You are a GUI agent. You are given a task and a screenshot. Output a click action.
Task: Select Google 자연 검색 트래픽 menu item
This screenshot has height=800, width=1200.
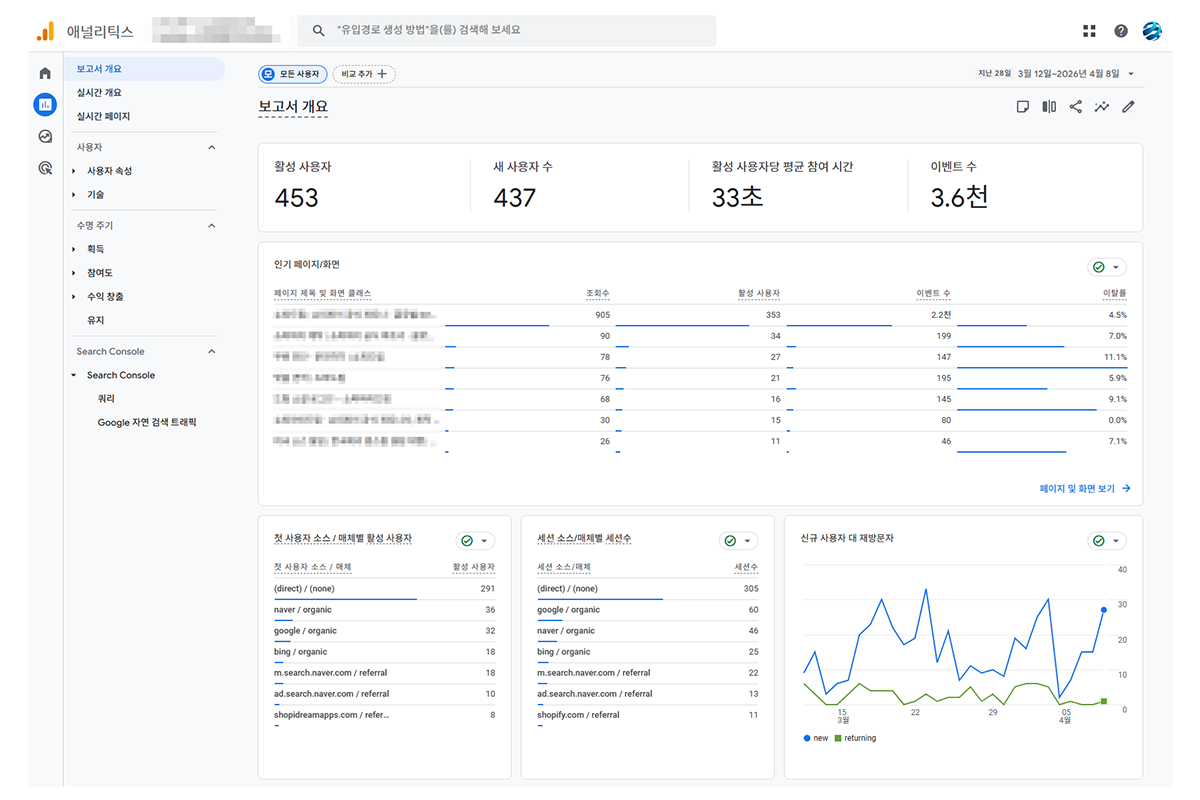[x=146, y=423]
